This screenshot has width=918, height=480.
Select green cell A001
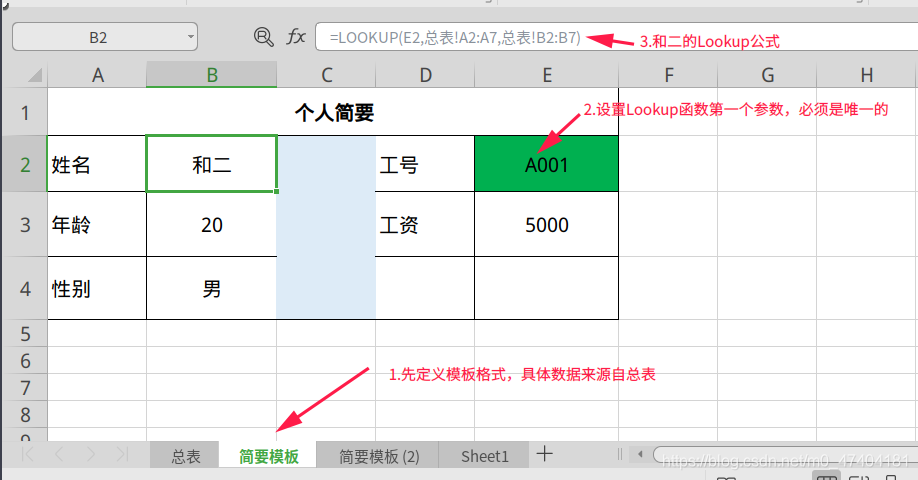point(546,164)
